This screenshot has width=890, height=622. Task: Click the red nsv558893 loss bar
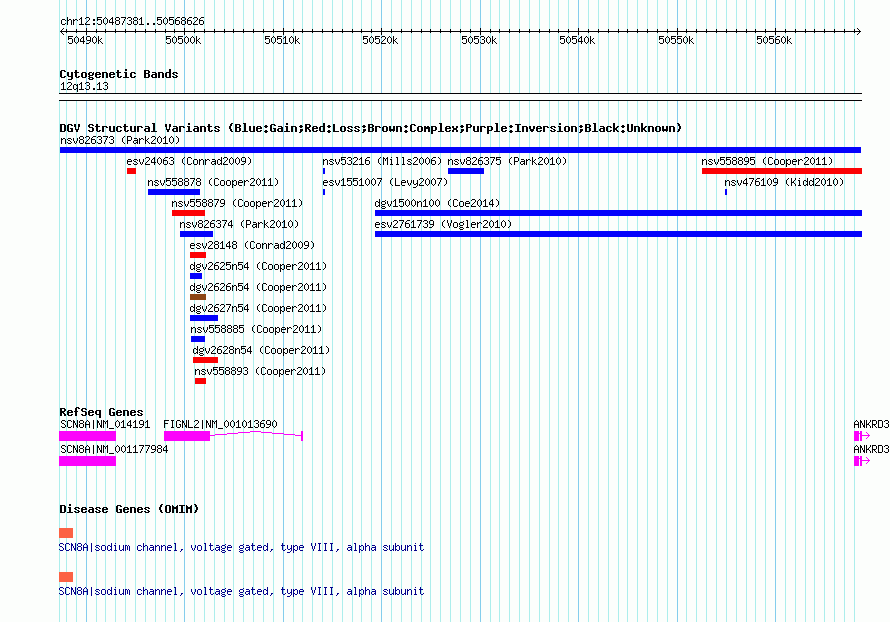pyautogui.click(x=200, y=381)
